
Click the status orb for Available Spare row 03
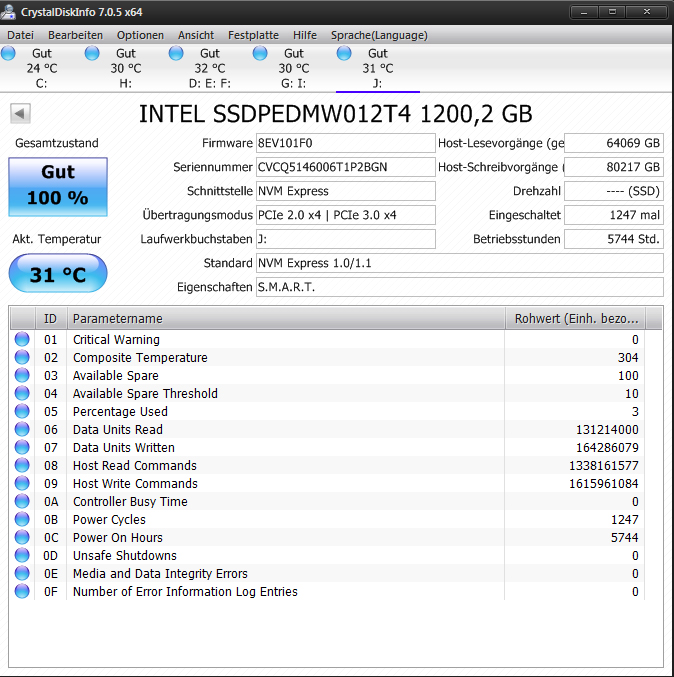(22, 375)
